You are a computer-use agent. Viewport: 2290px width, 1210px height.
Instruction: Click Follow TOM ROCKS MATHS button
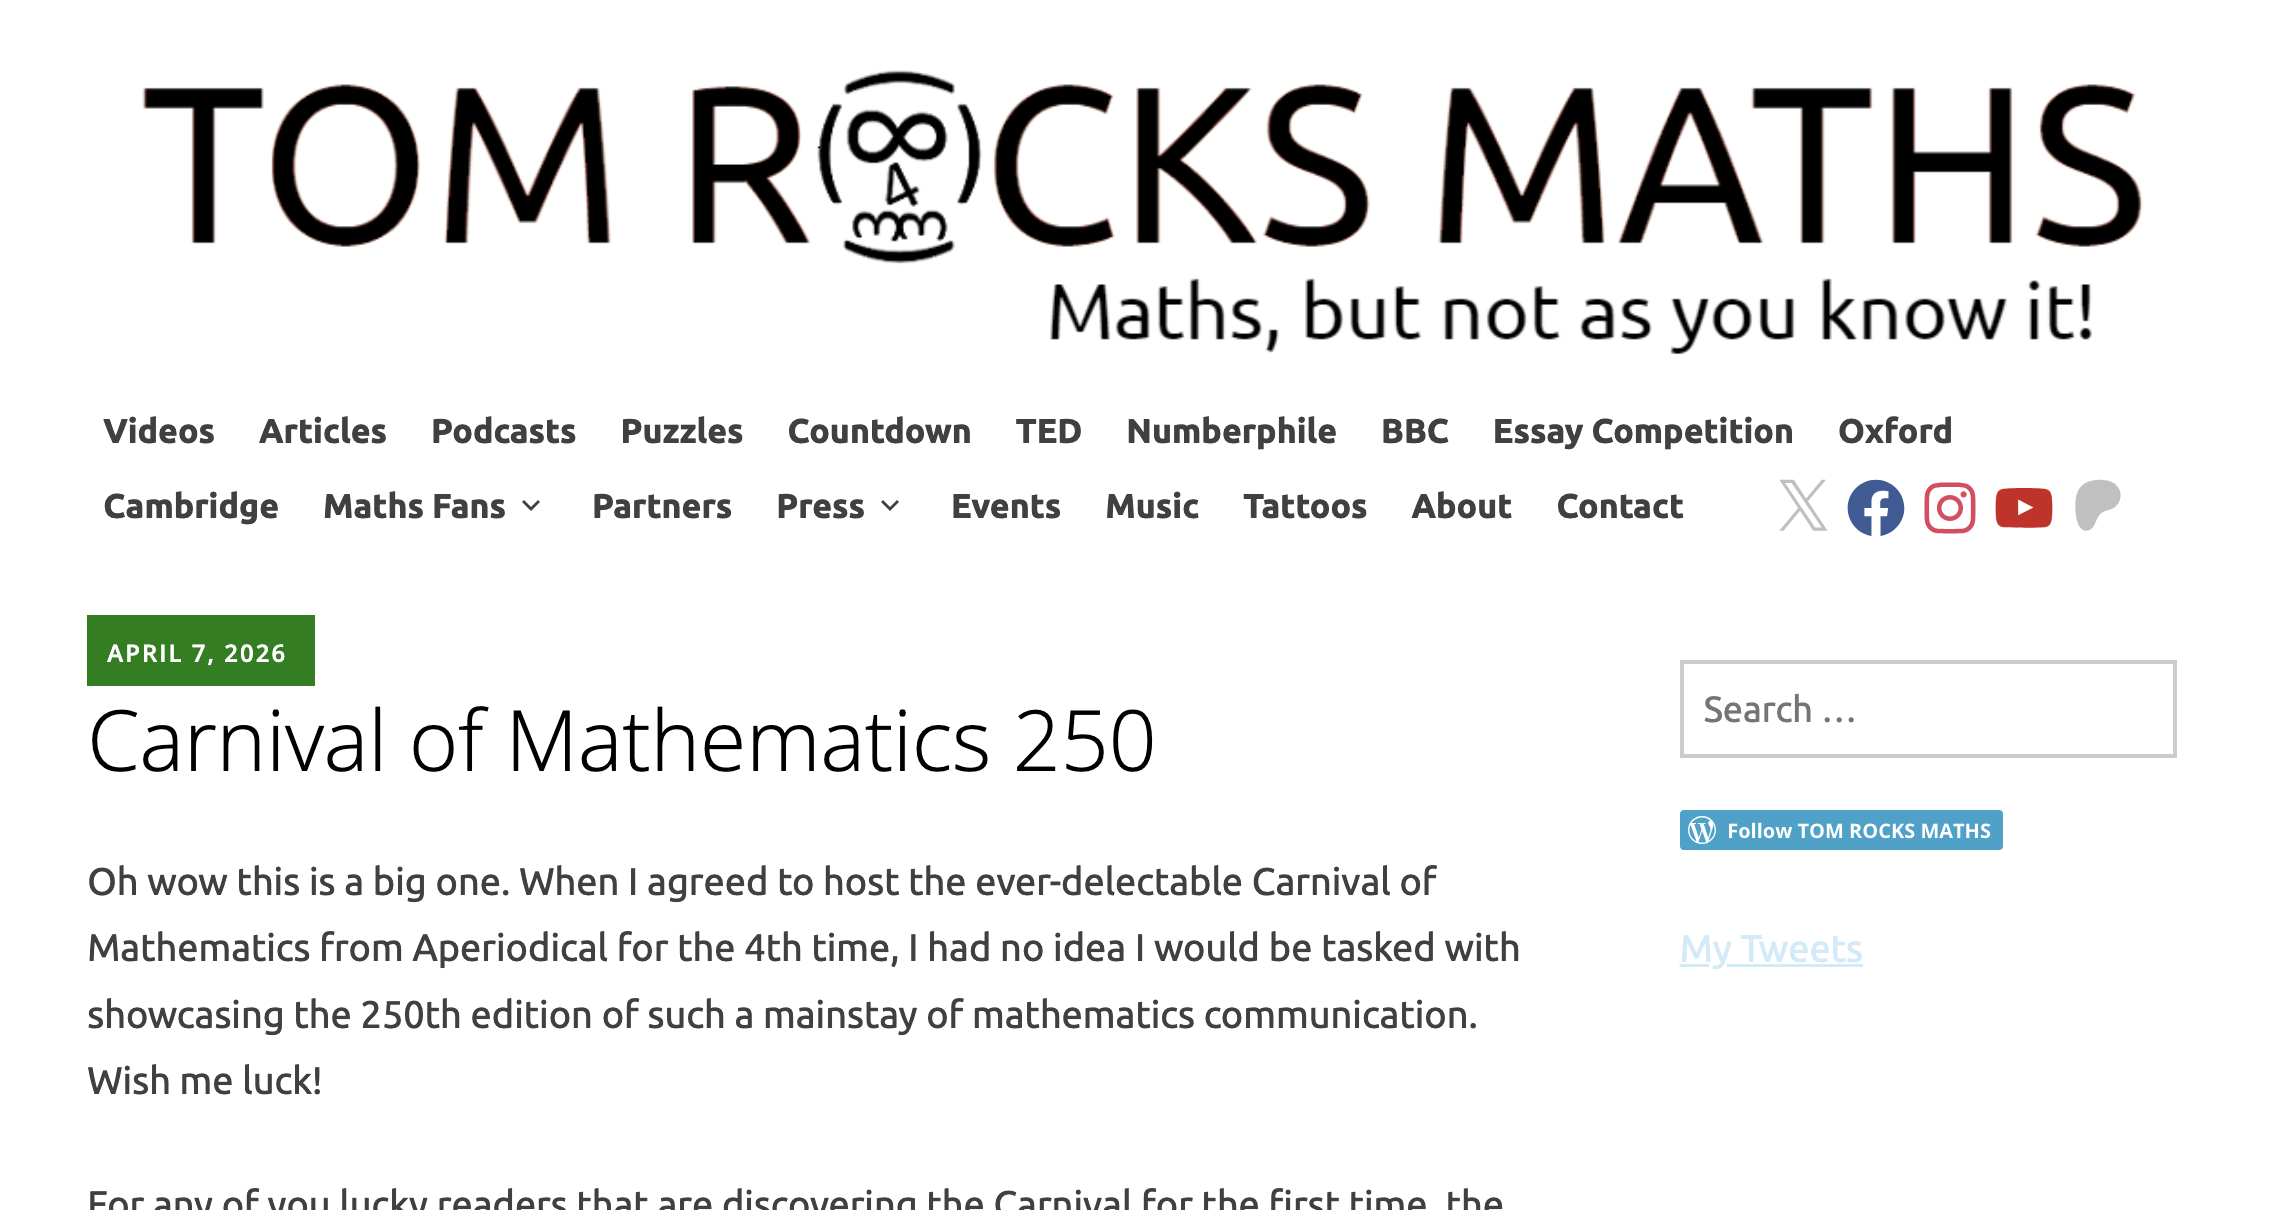click(x=1857, y=830)
